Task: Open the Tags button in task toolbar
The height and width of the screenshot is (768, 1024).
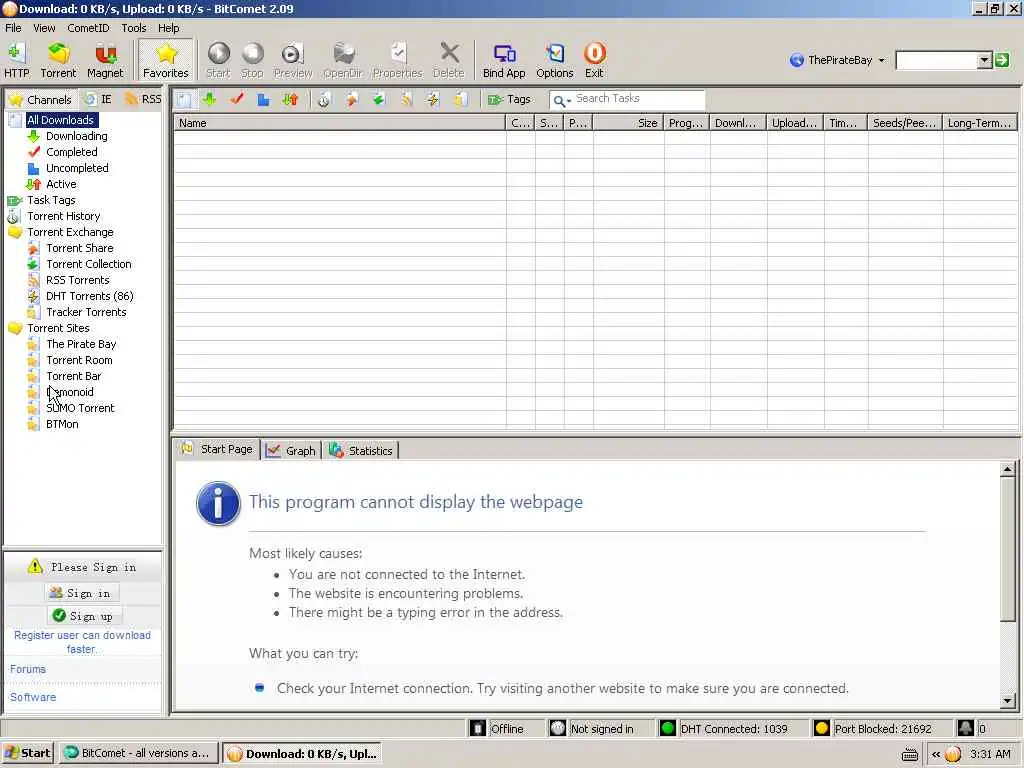Action: [x=509, y=99]
